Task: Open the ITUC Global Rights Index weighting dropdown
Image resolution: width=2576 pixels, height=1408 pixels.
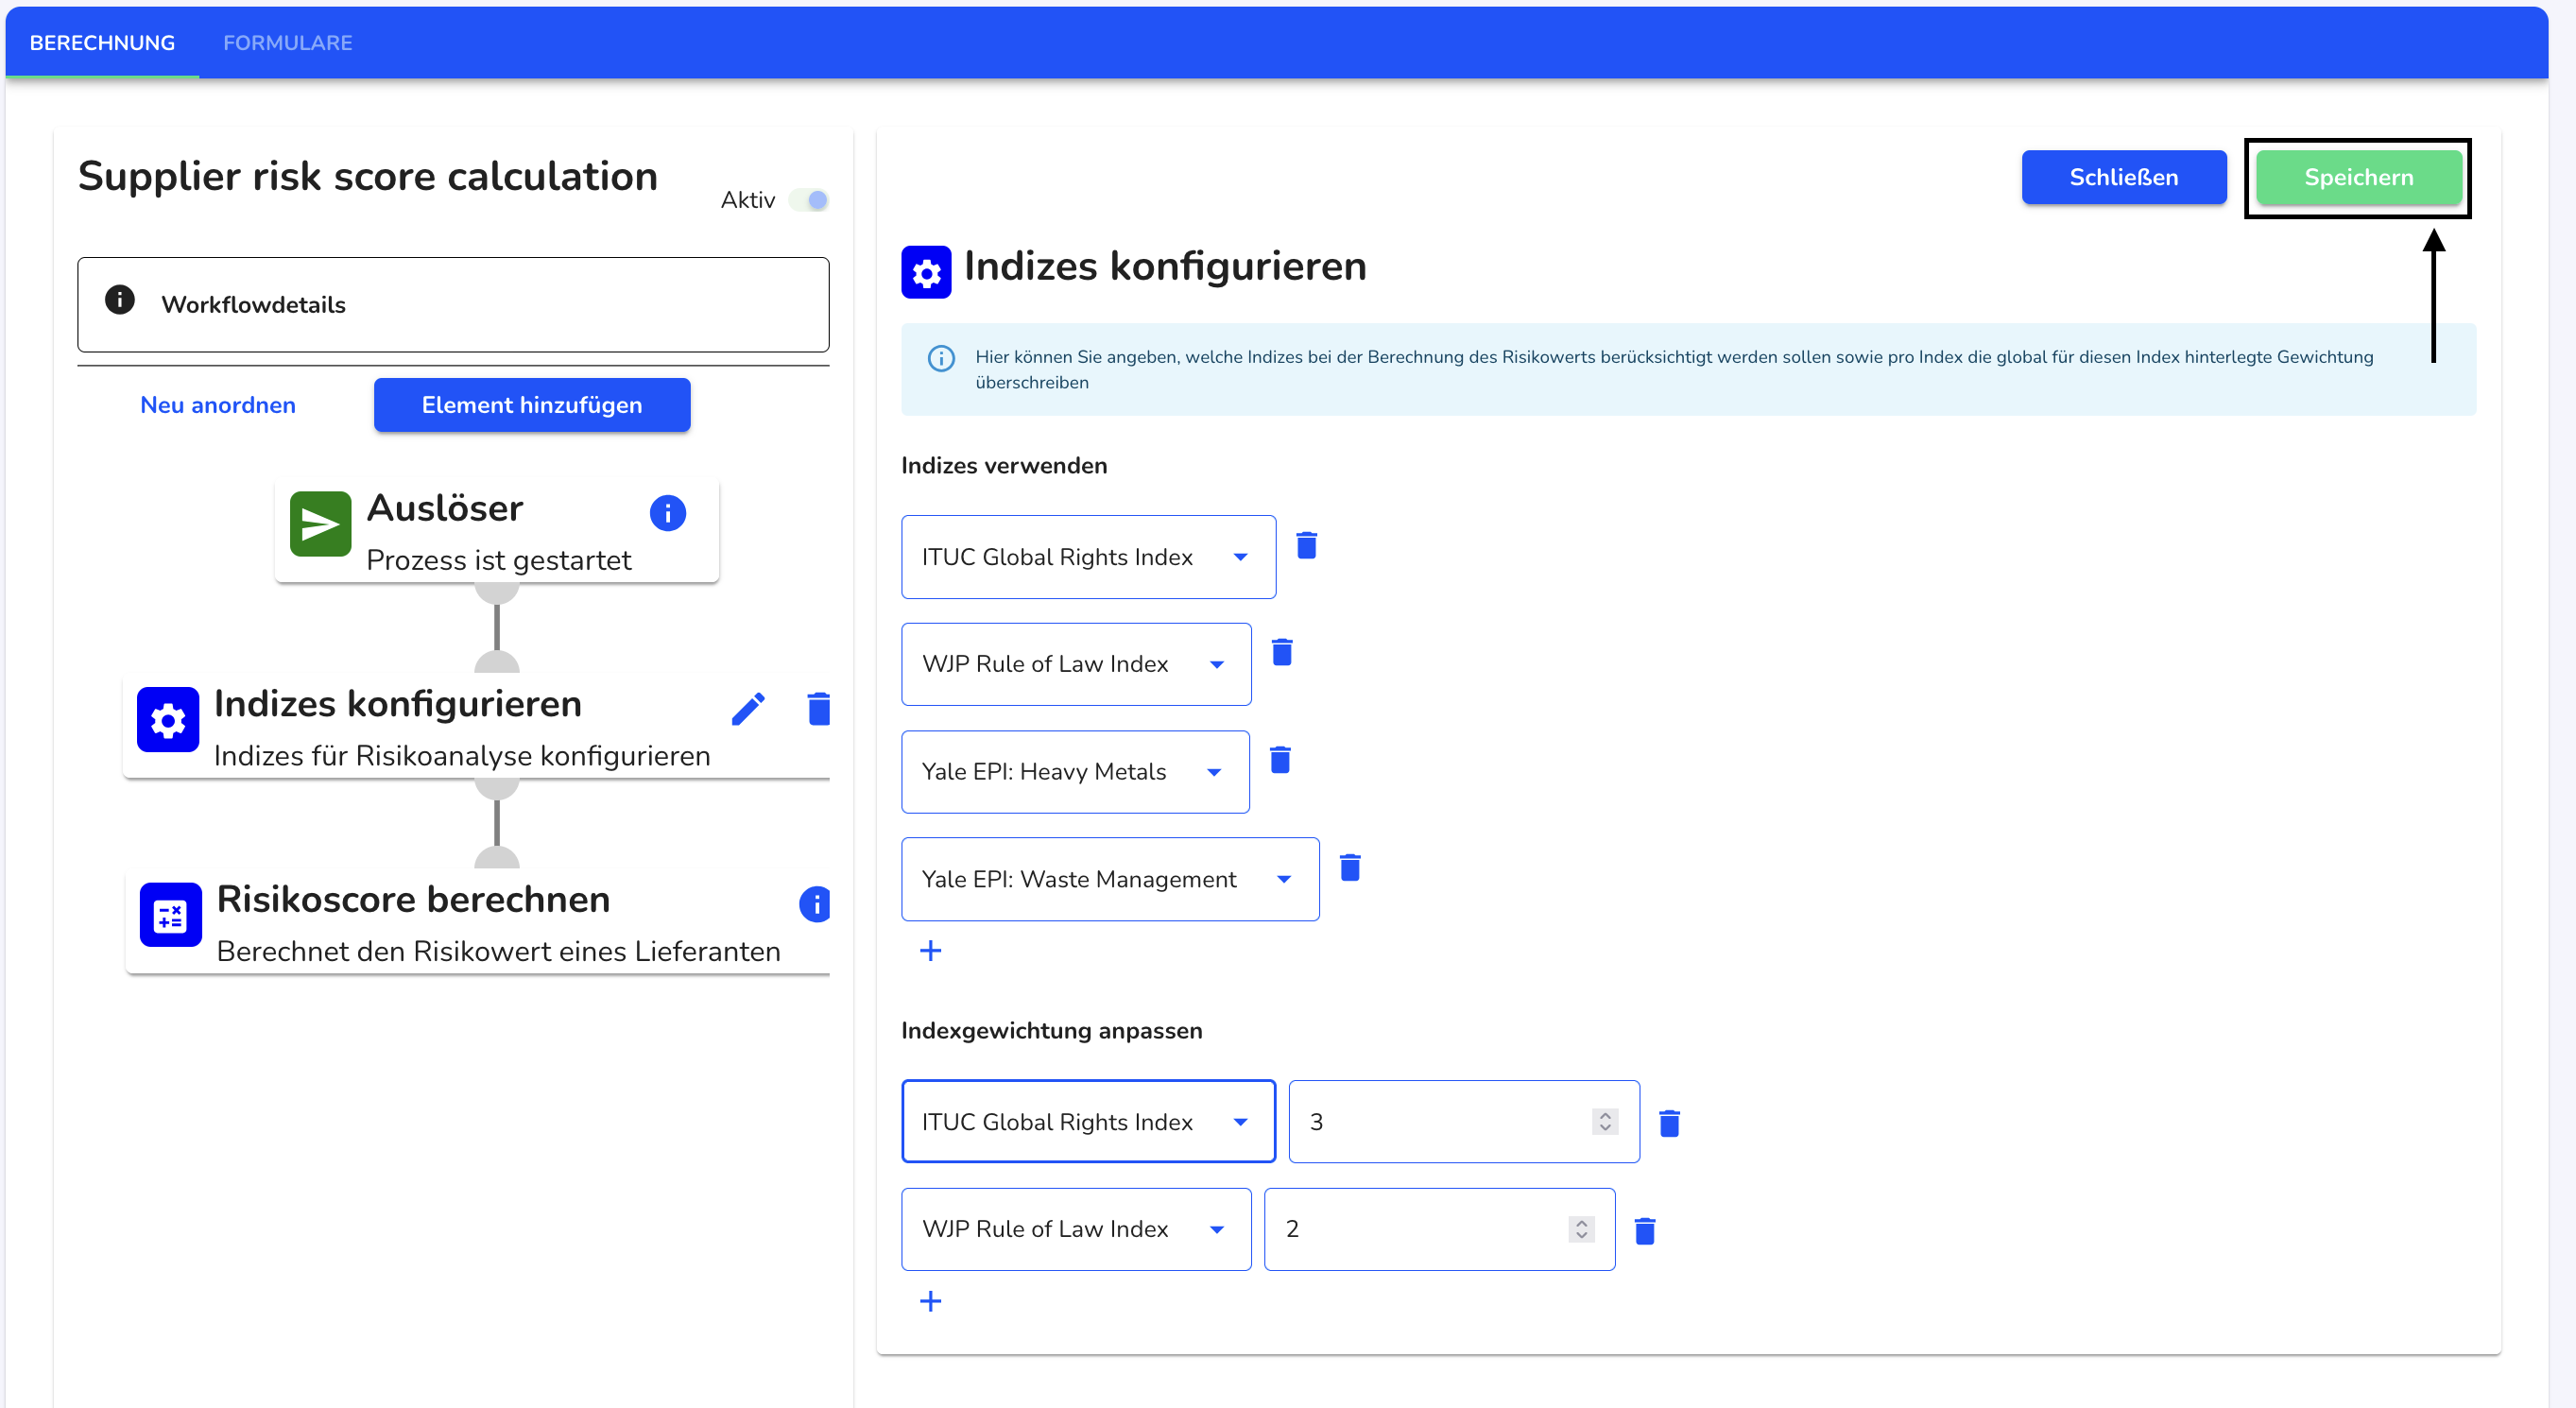Action: [1088, 1122]
